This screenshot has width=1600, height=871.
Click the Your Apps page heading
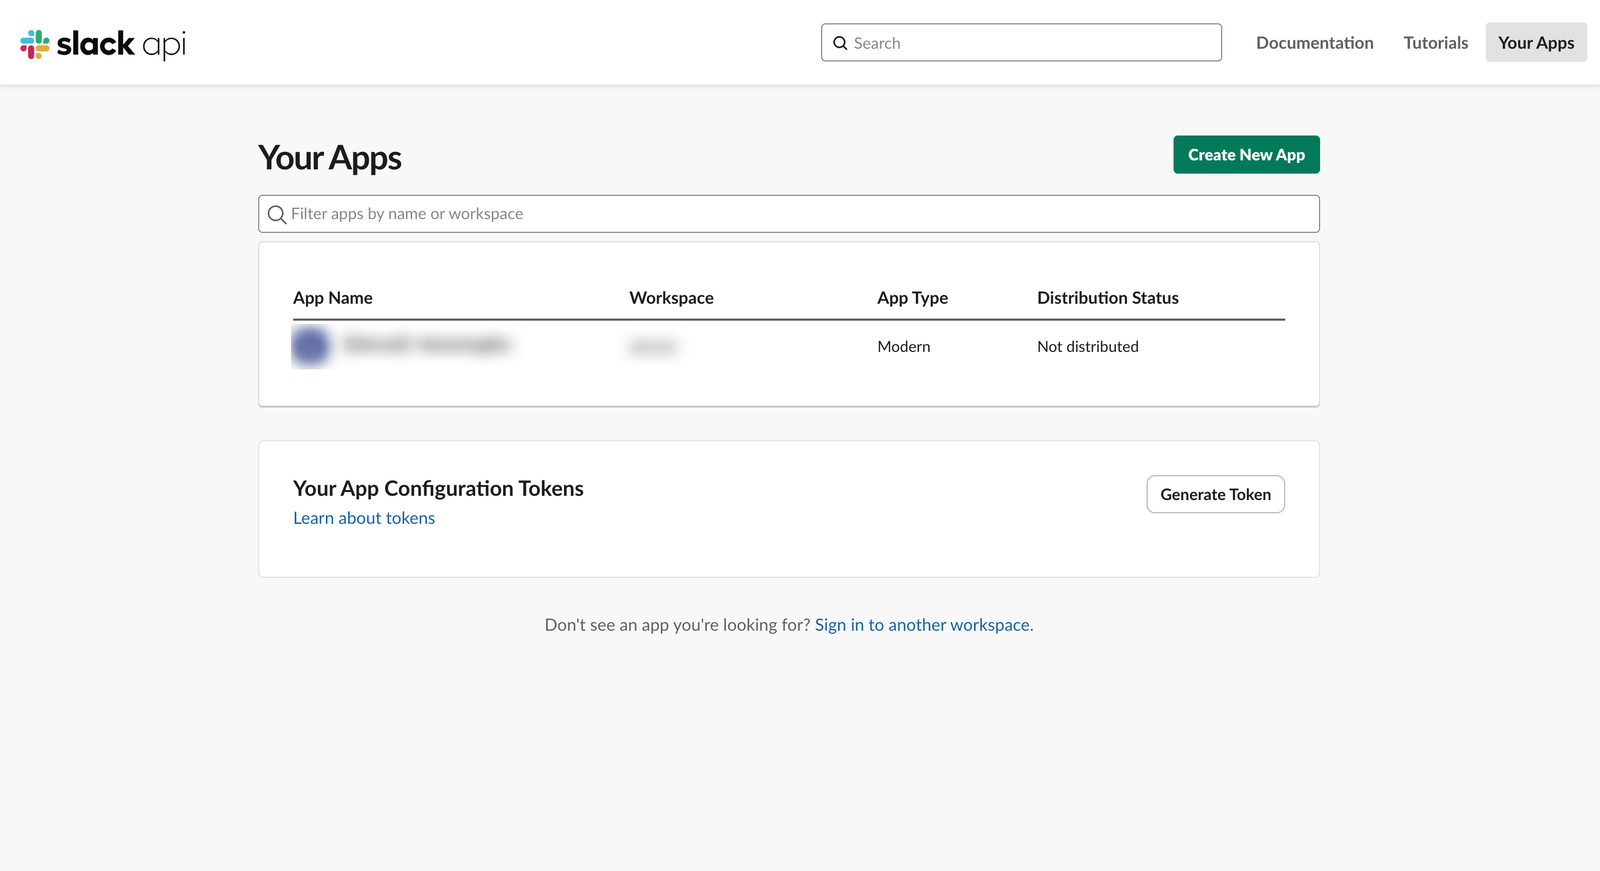[330, 158]
